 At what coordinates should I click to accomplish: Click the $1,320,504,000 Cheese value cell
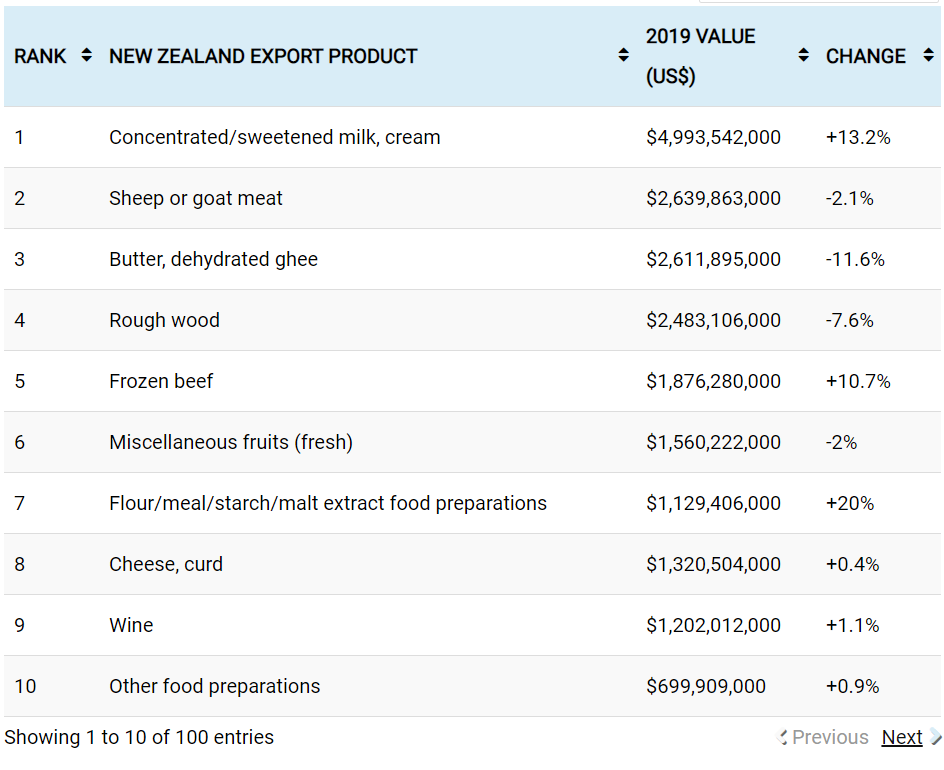(x=713, y=564)
